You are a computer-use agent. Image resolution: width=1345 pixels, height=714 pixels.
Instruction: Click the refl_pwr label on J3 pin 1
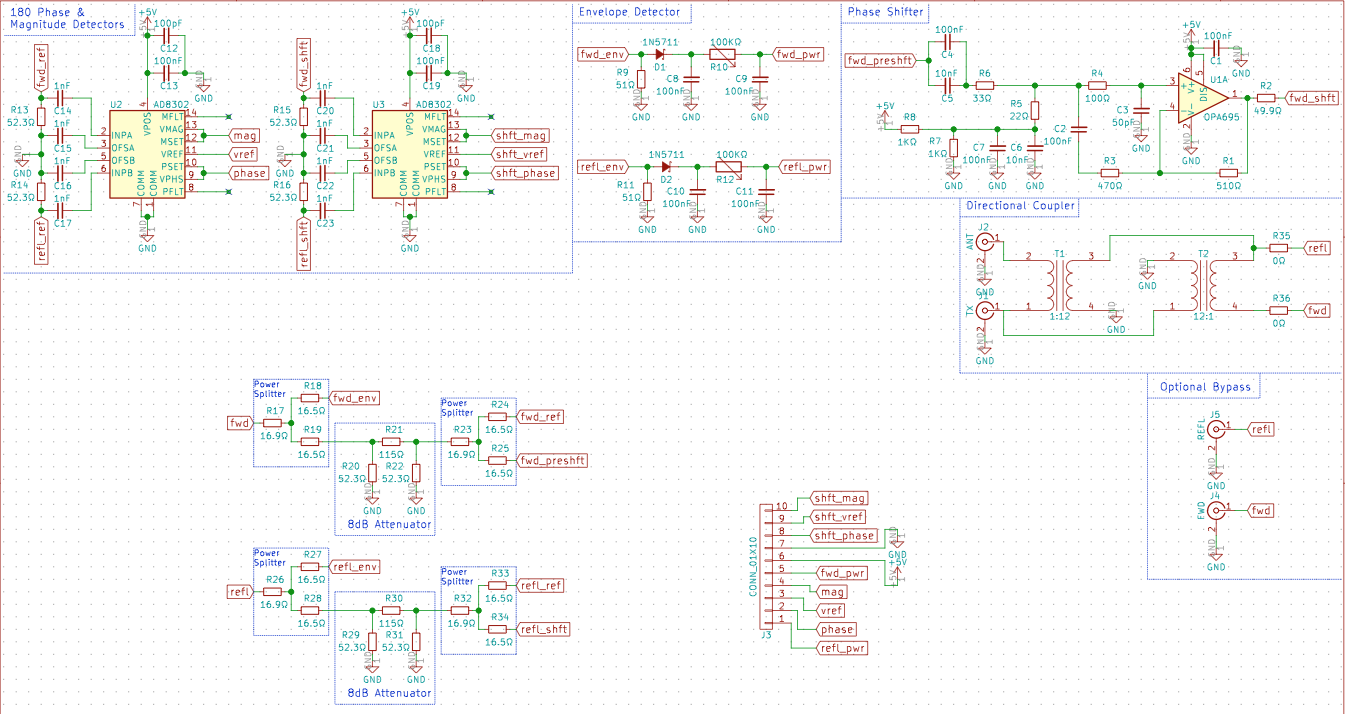(x=841, y=648)
